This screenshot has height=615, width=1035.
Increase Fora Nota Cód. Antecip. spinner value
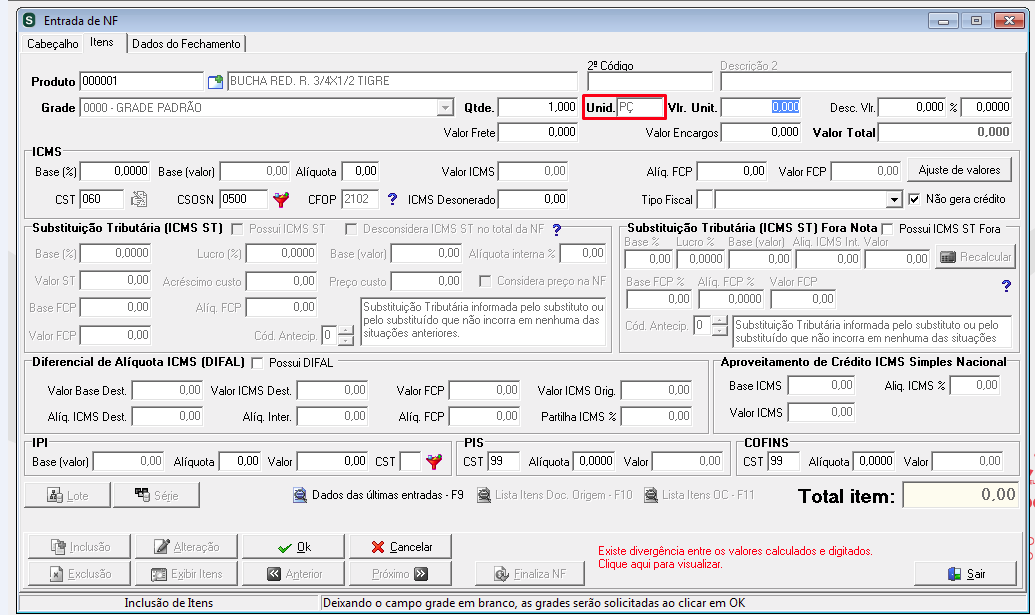[719, 320]
